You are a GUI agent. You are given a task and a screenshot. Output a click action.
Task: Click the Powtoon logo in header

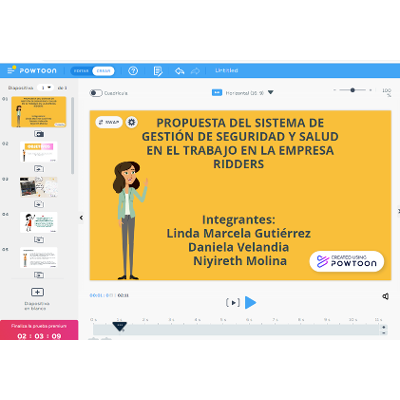pyautogui.click(x=38, y=71)
